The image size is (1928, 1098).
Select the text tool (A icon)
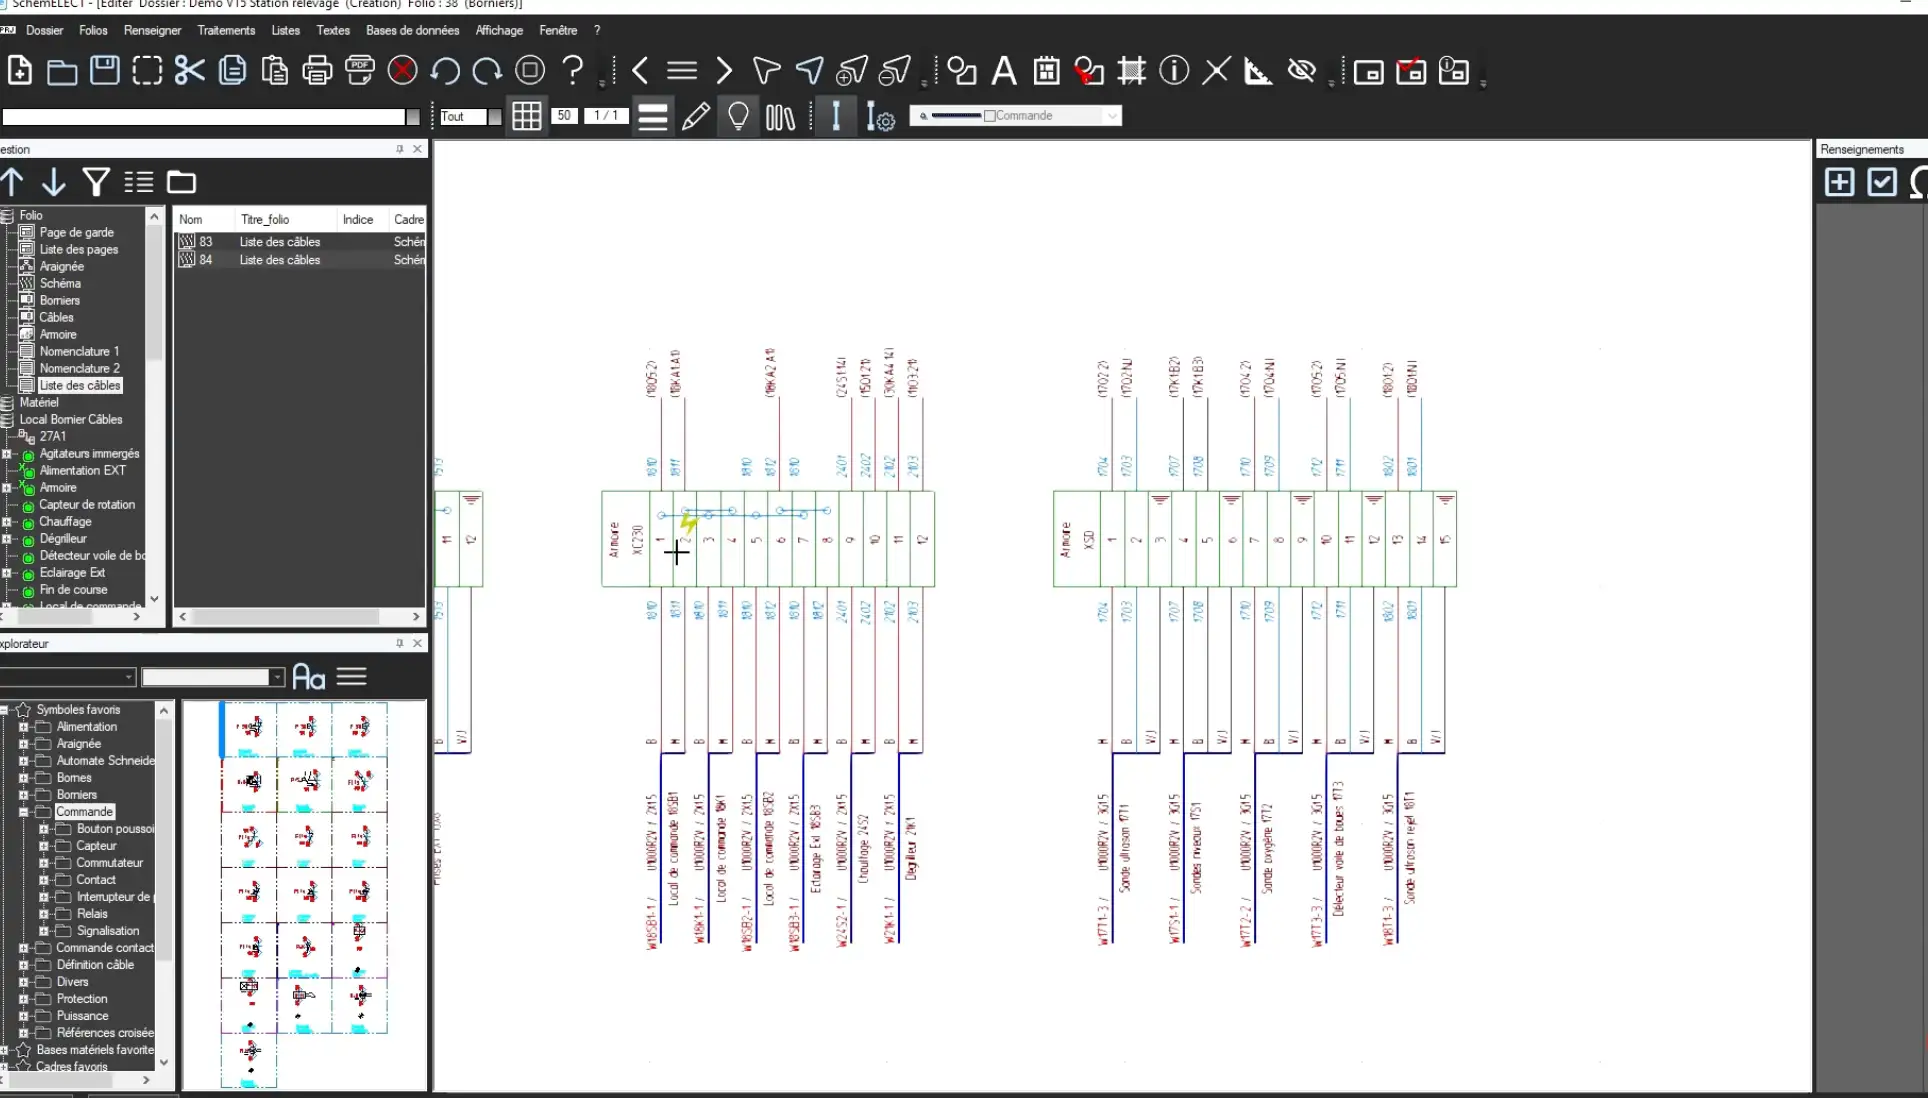(x=1004, y=71)
